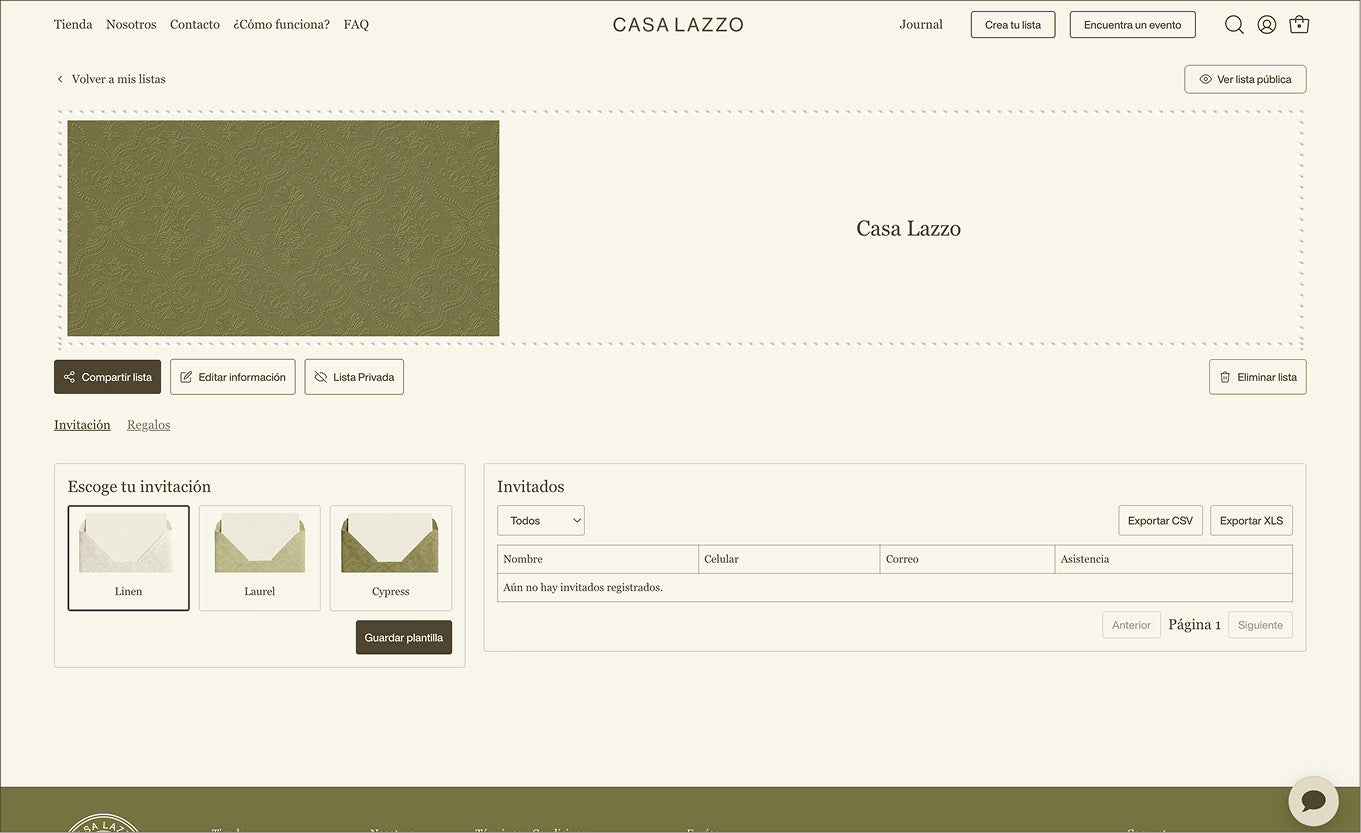This screenshot has width=1361, height=833.
Task: Open the user account icon
Action: pyautogui.click(x=1267, y=25)
